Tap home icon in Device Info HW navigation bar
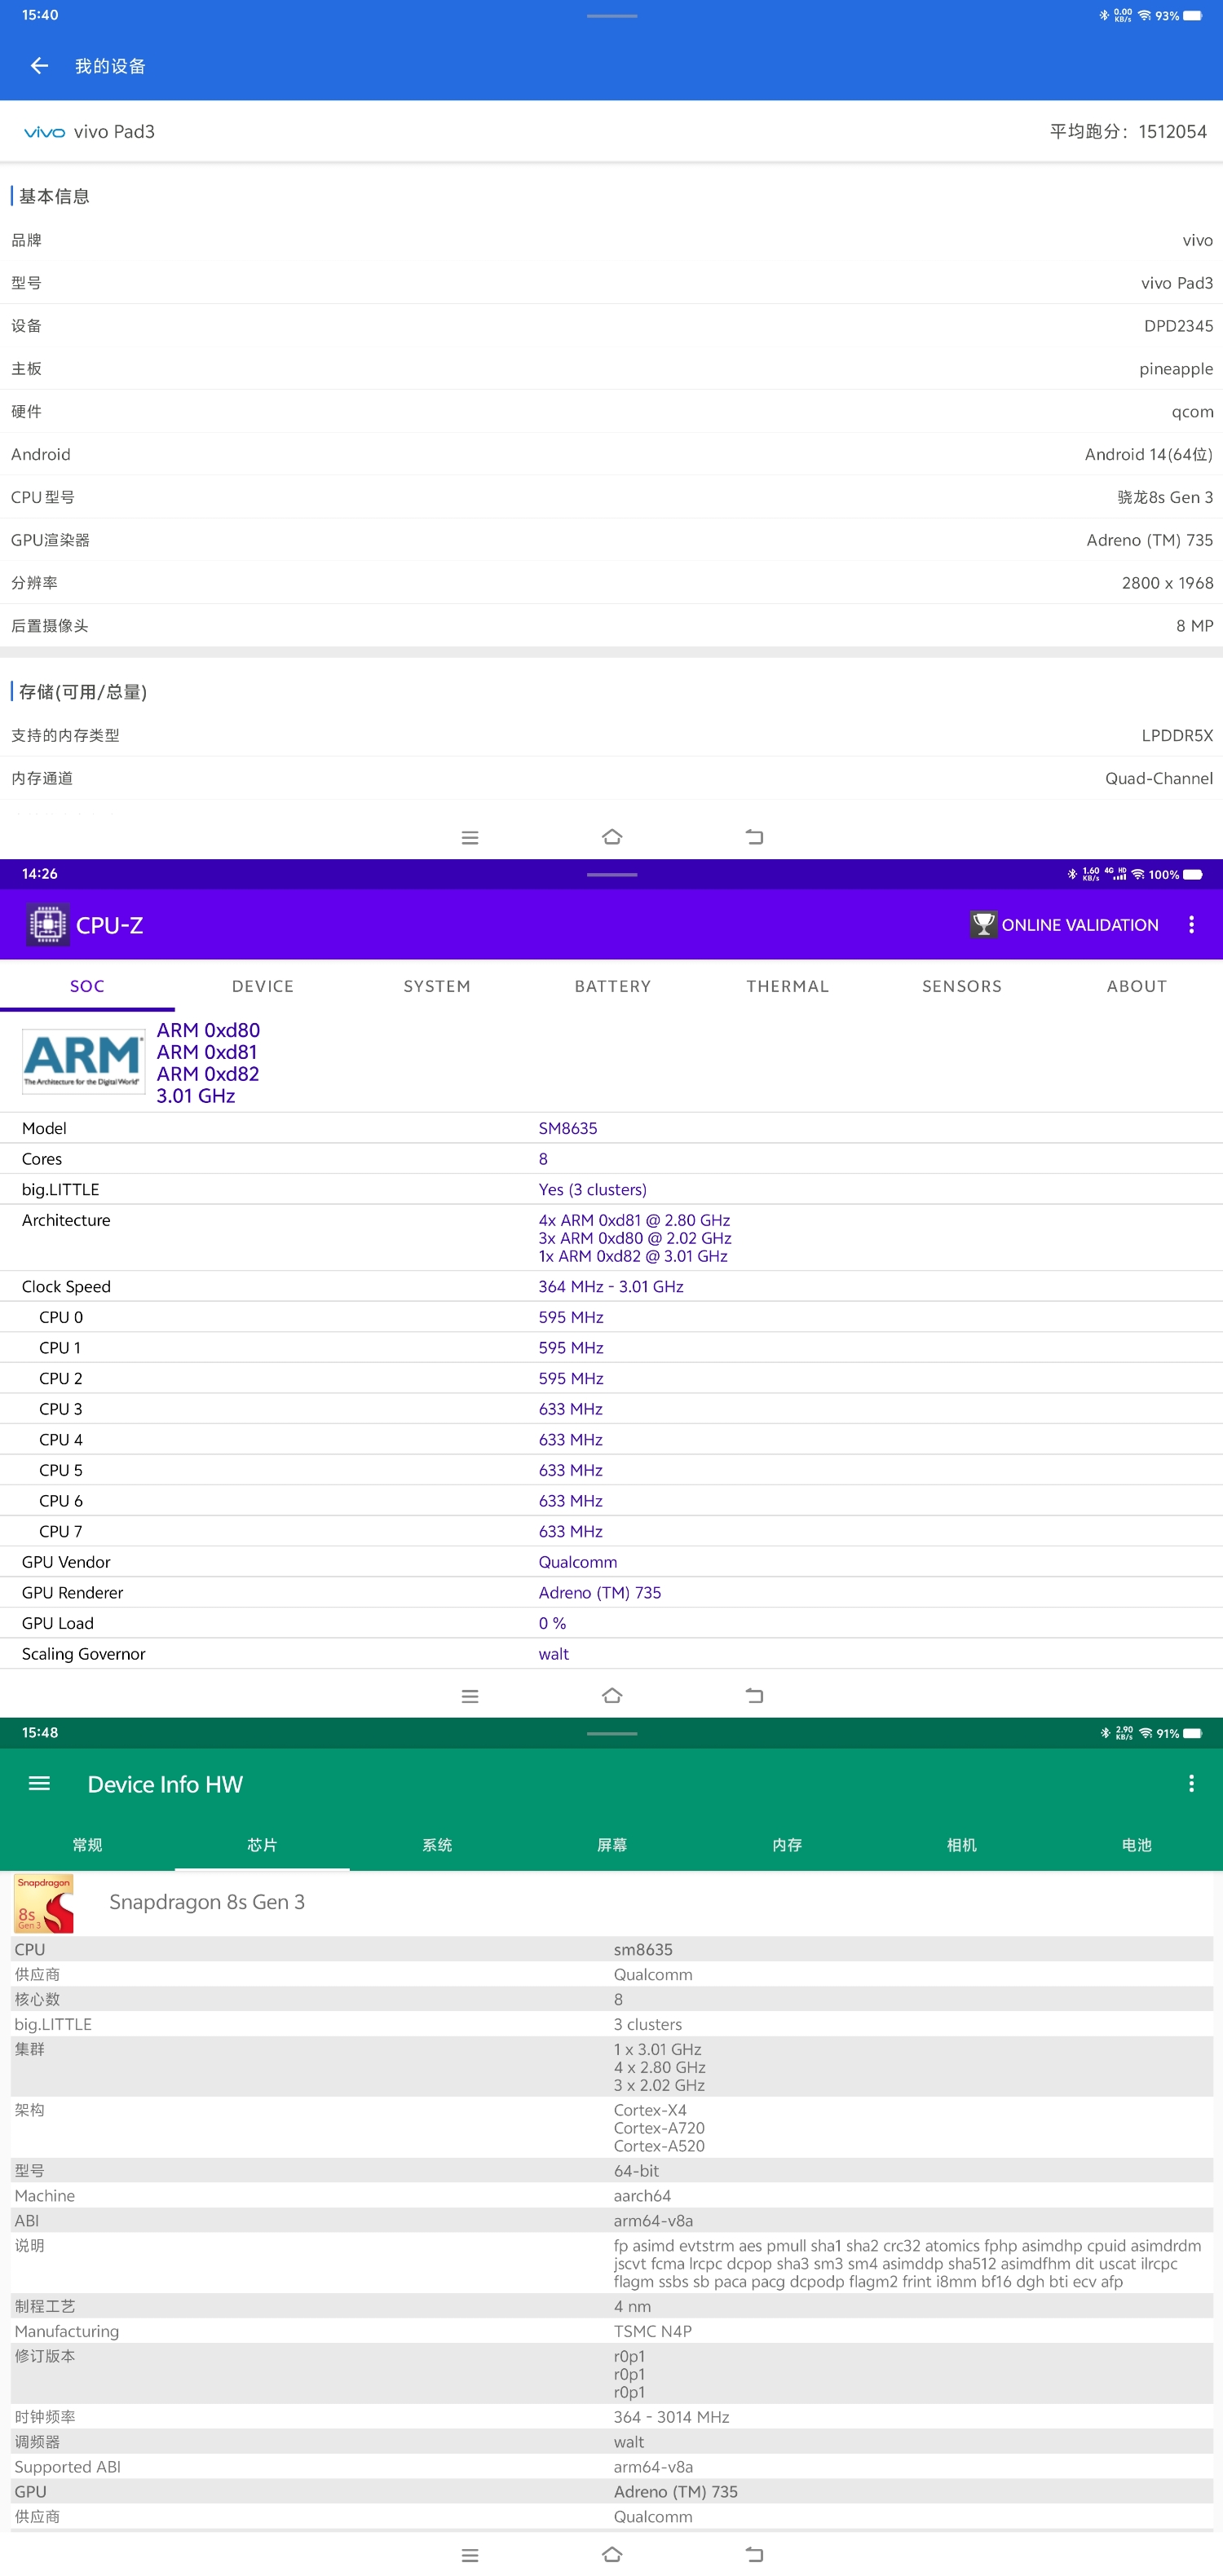The width and height of the screenshot is (1223, 2576). [x=612, y=2554]
